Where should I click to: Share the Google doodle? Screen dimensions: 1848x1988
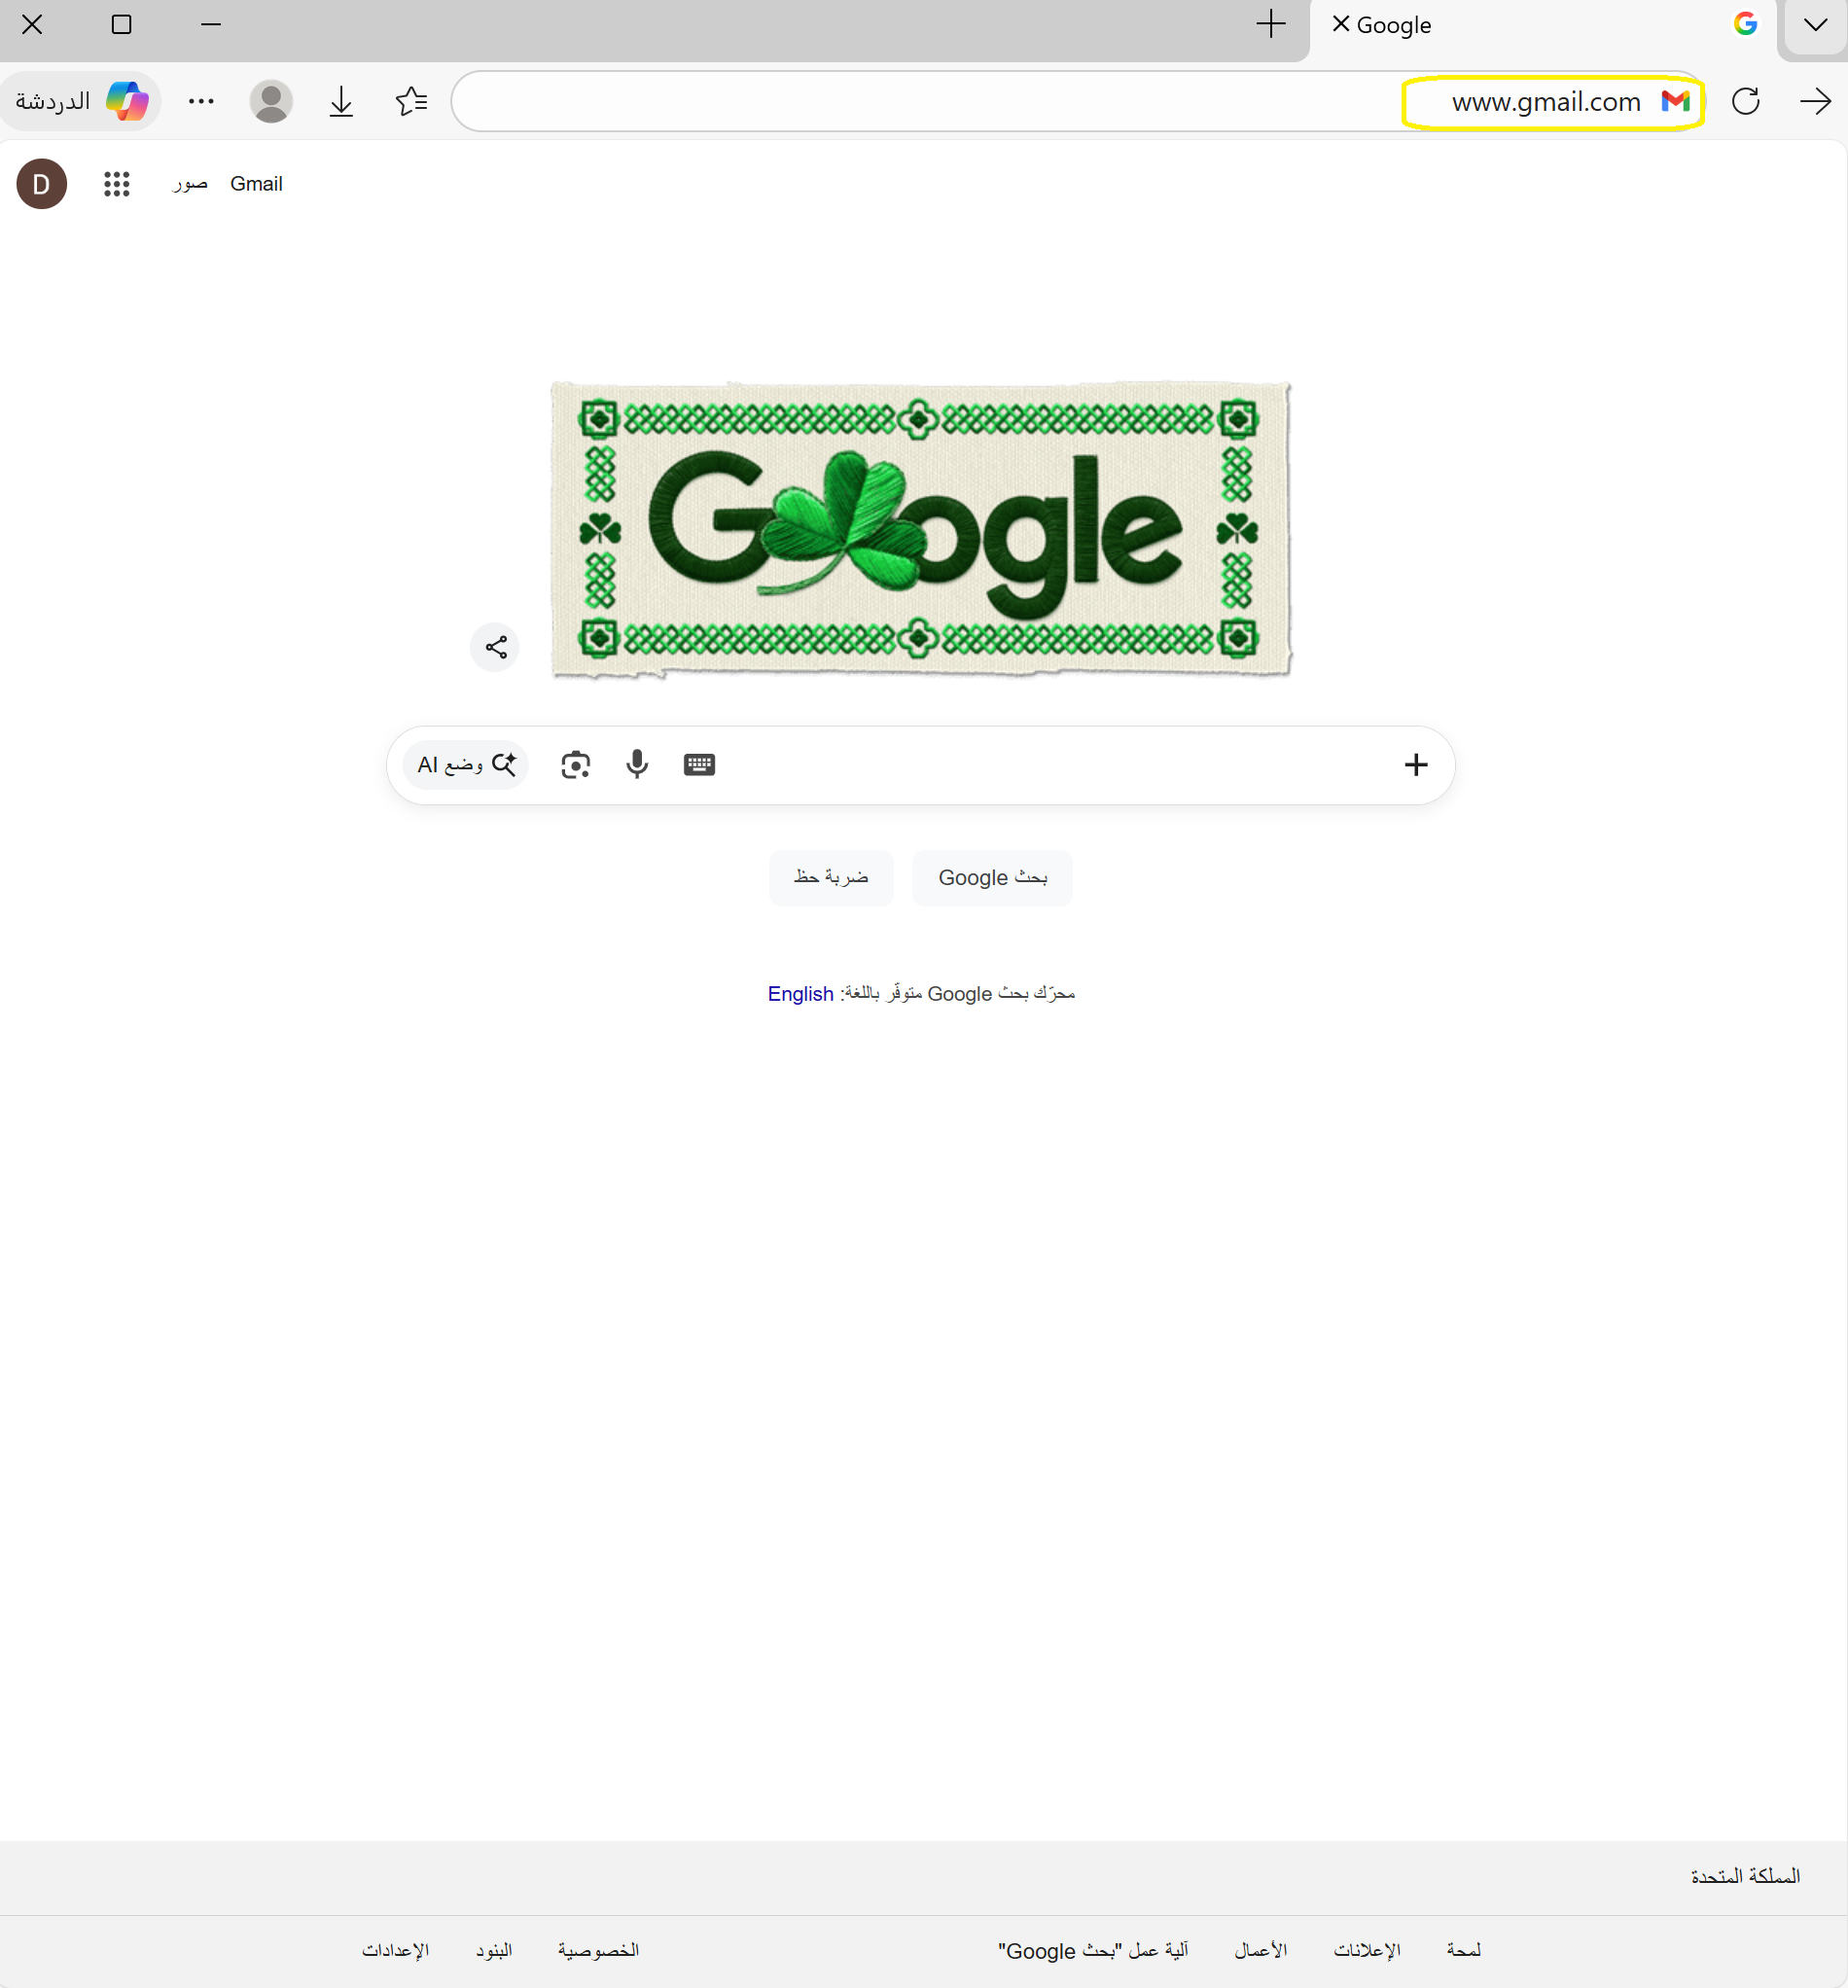point(495,647)
